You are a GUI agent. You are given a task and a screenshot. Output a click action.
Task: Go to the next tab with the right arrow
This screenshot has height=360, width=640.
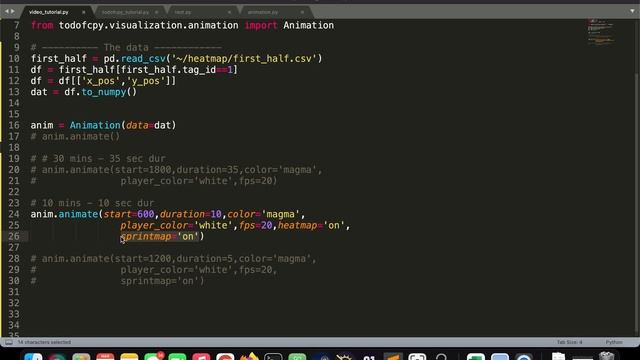(13, 11)
